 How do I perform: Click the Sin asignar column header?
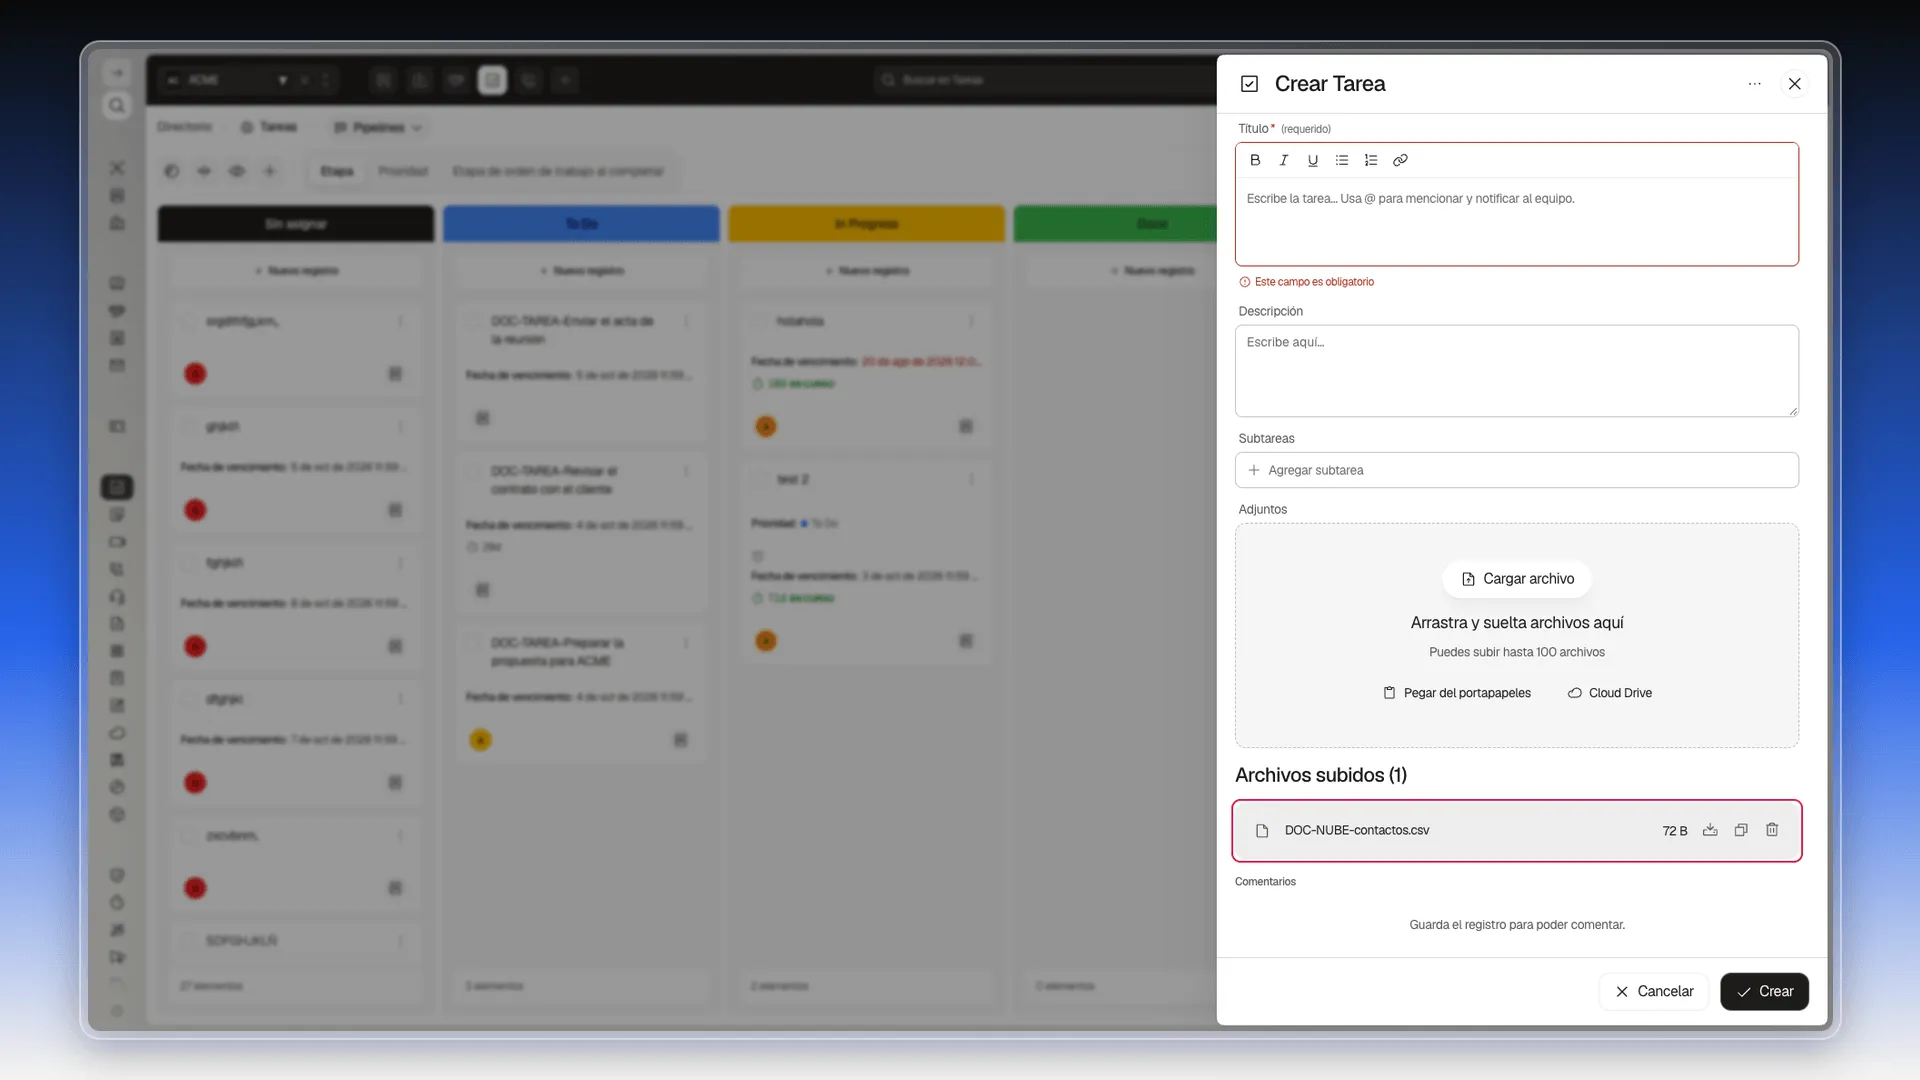click(x=295, y=224)
